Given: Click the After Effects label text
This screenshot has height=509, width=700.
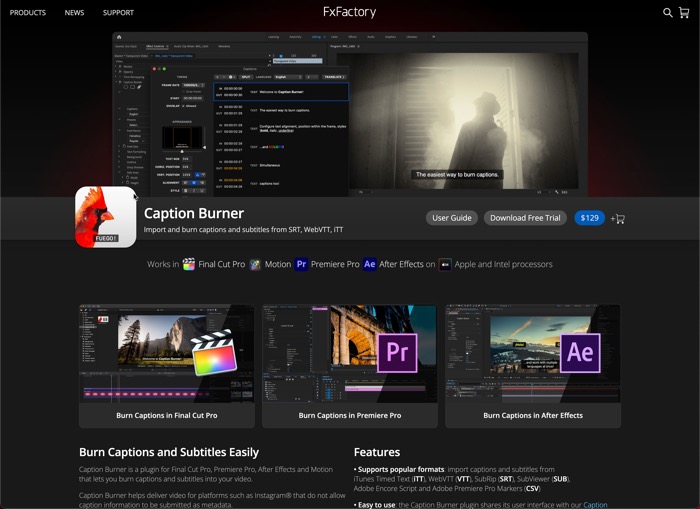Looking at the screenshot, I should pyautogui.click(x=401, y=264).
